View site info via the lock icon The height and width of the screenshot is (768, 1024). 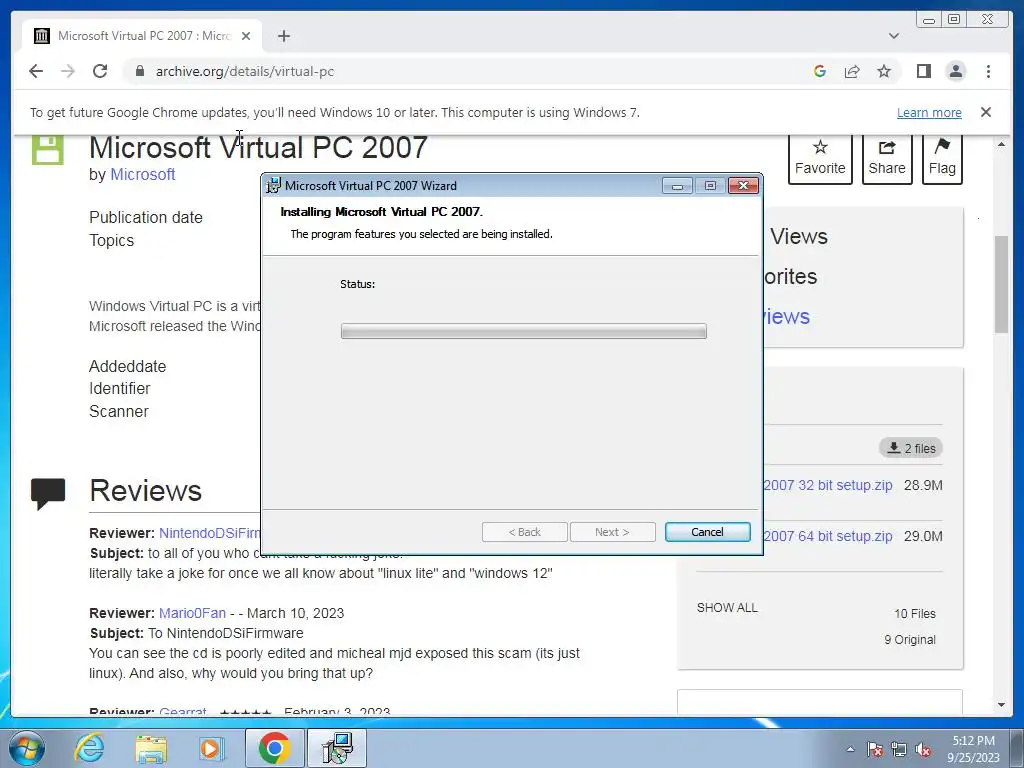[x=139, y=71]
